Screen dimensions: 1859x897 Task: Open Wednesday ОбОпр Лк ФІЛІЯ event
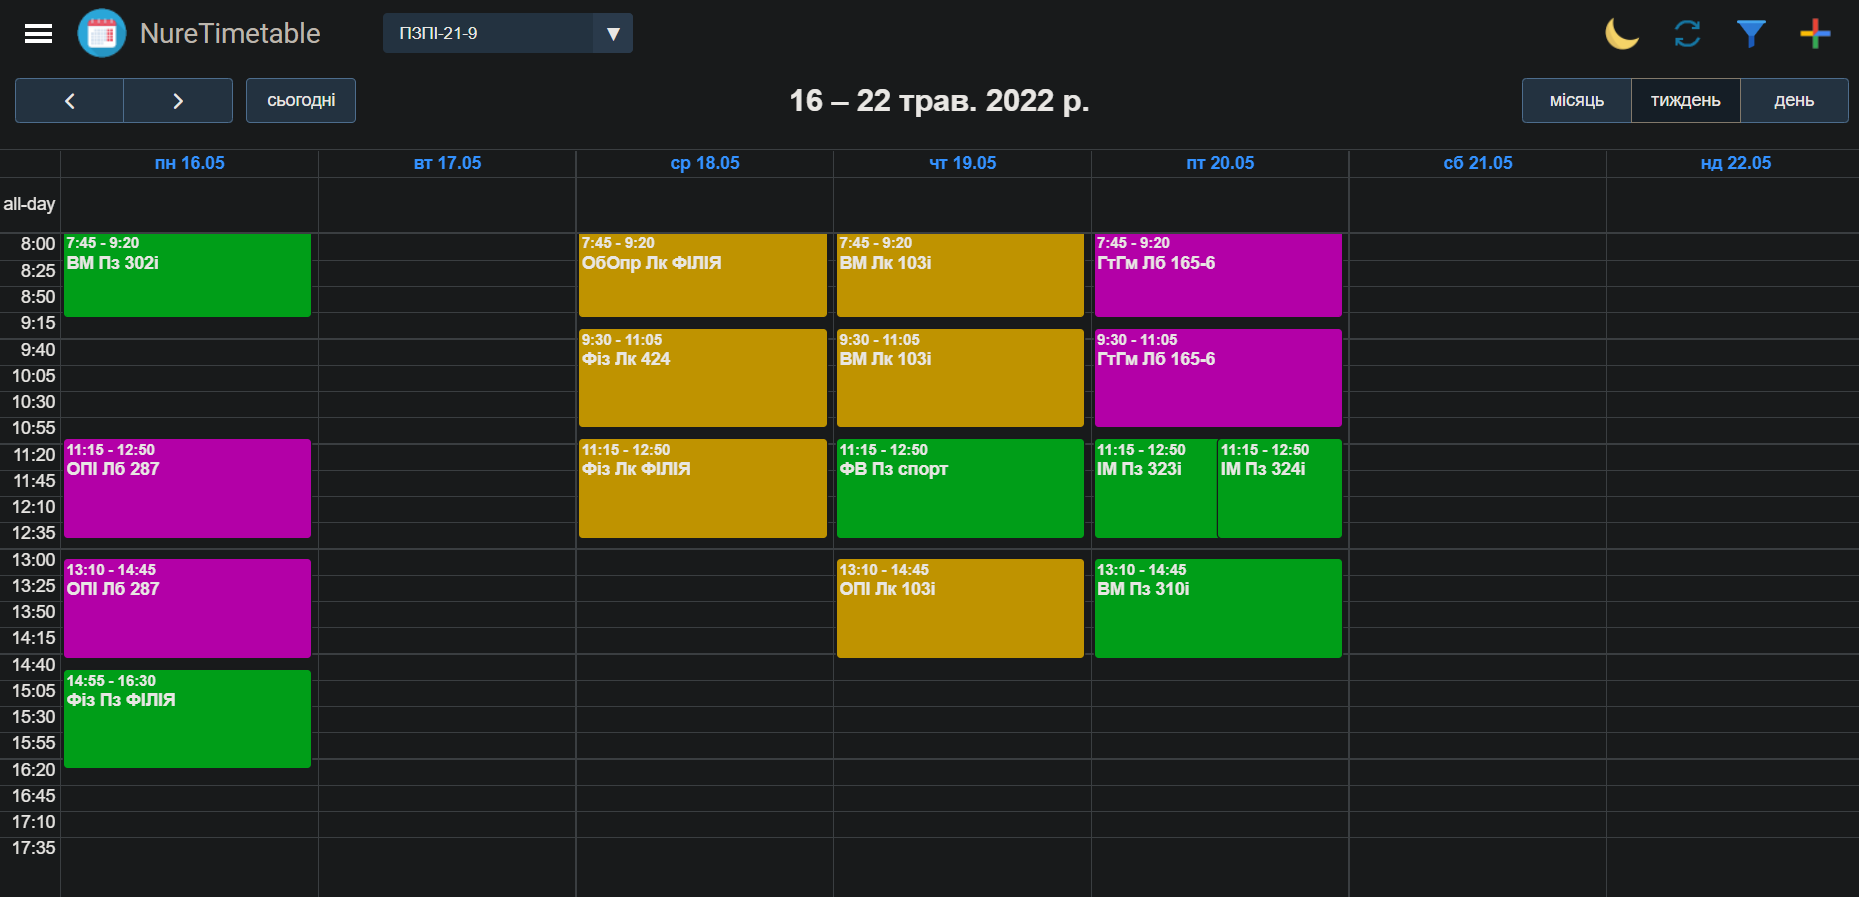703,275
